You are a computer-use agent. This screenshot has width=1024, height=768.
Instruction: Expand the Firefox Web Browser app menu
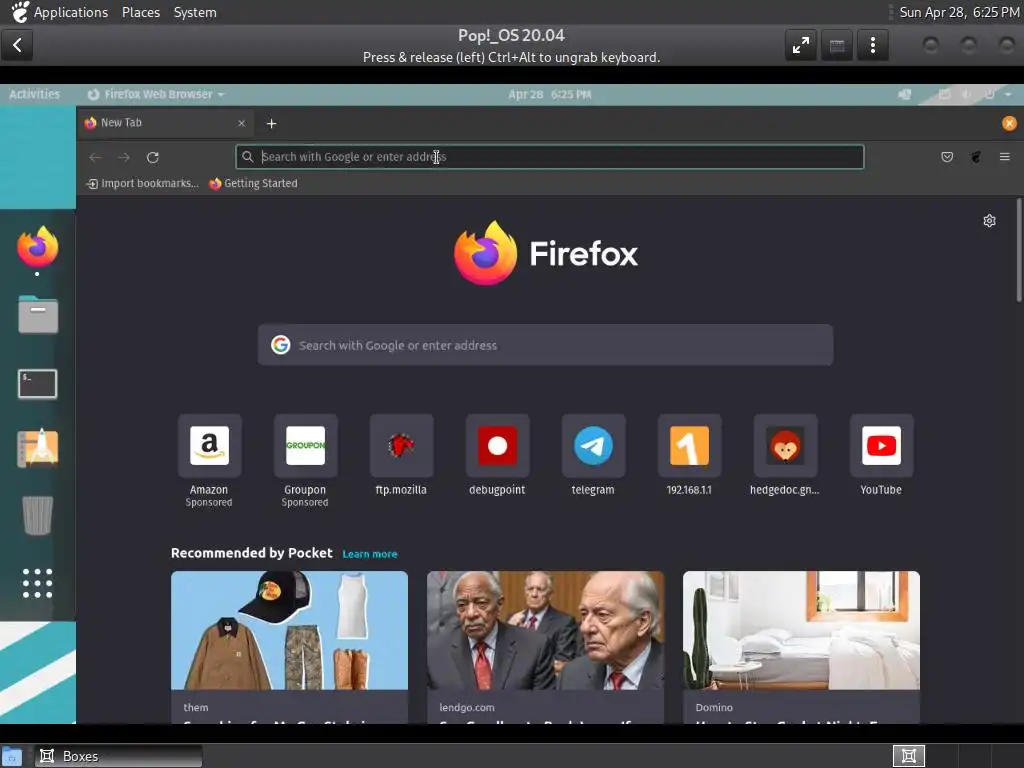pyautogui.click(x=156, y=94)
